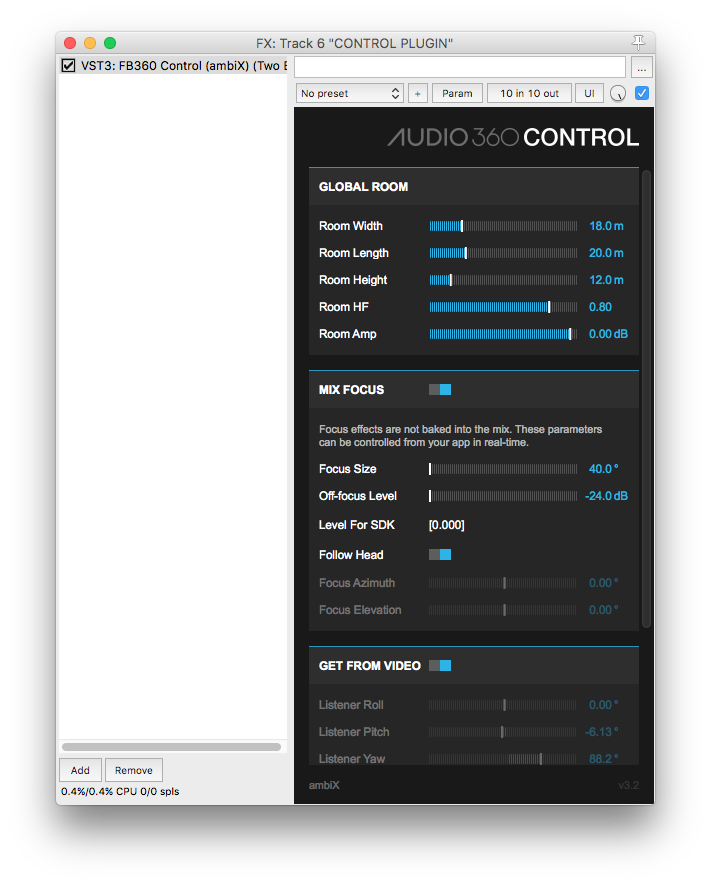This screenshot has height=885, width=711.
Task: Click the Add FX button
Action: click(80, 770)
